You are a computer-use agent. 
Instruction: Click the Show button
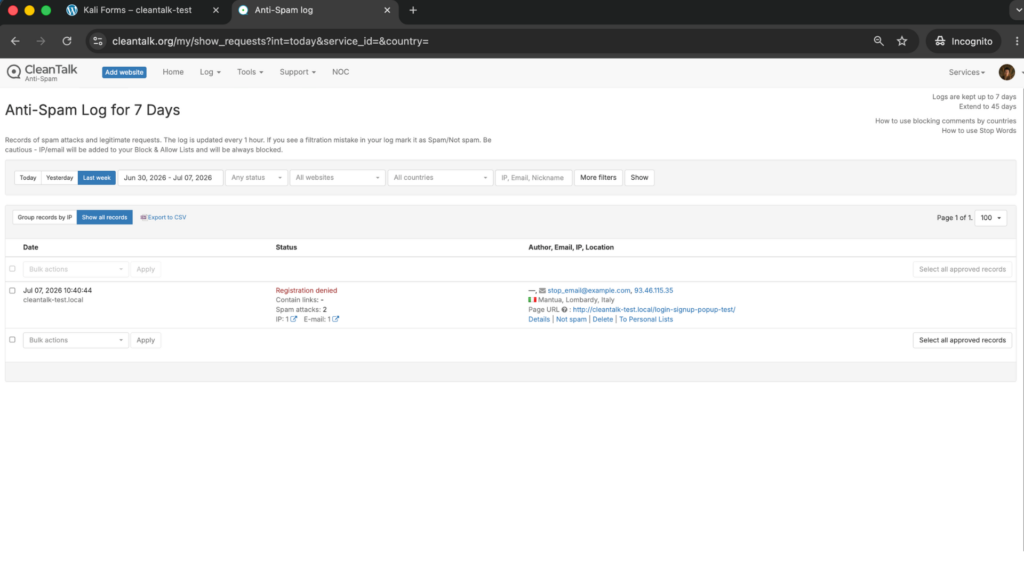[x=639, y=178]
